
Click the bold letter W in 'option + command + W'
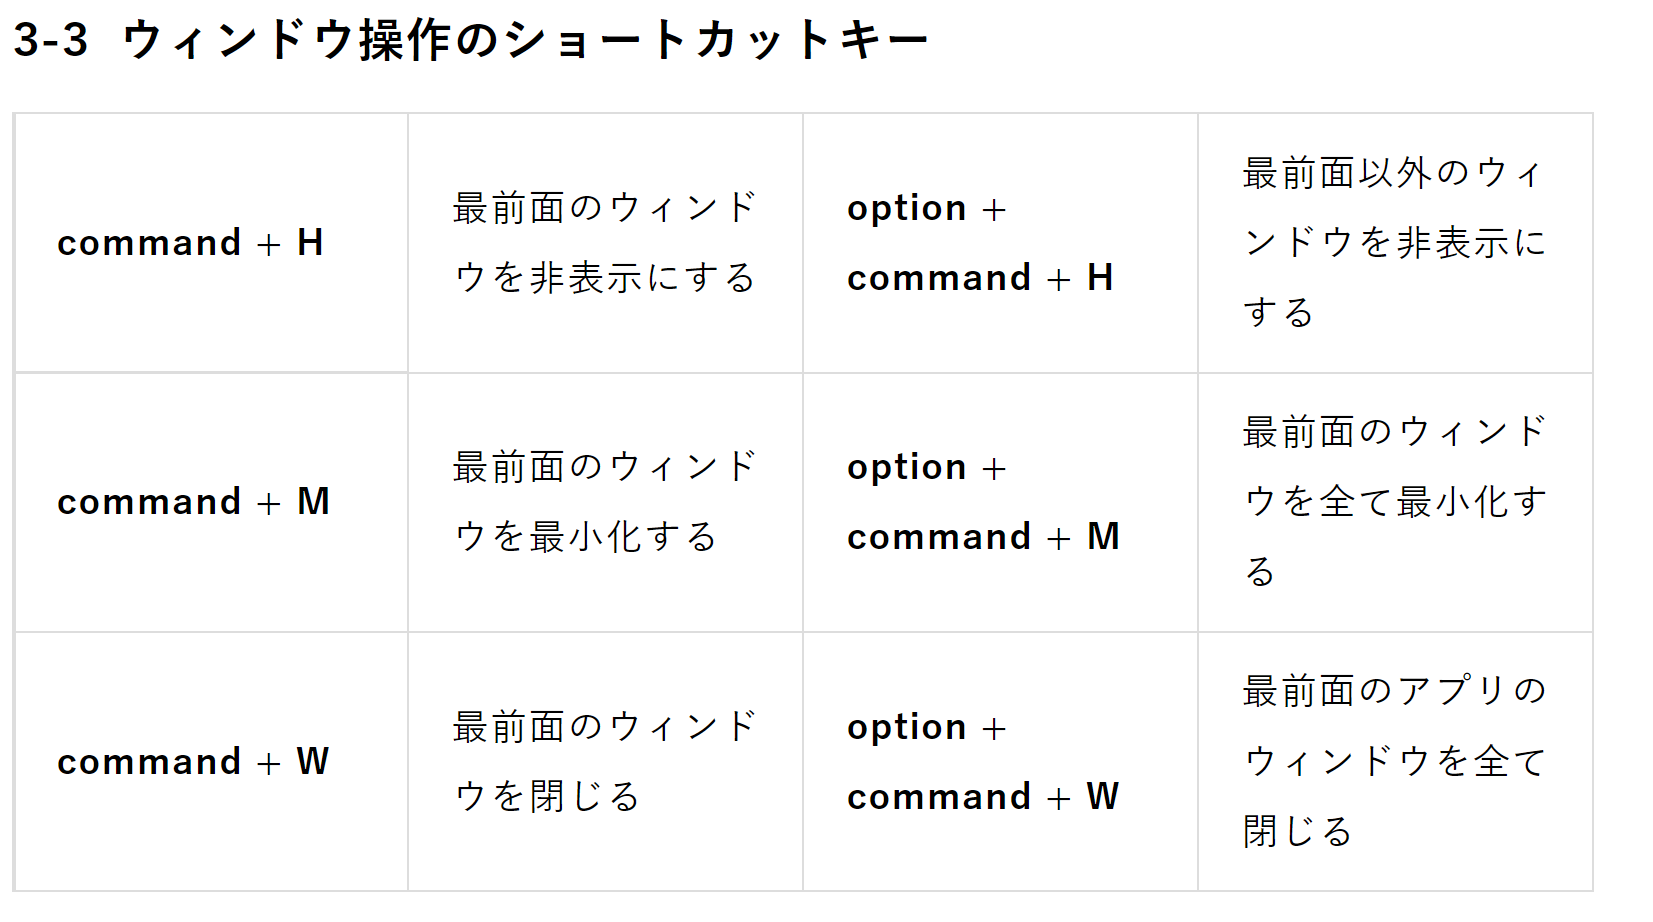tap(1102, 797)
